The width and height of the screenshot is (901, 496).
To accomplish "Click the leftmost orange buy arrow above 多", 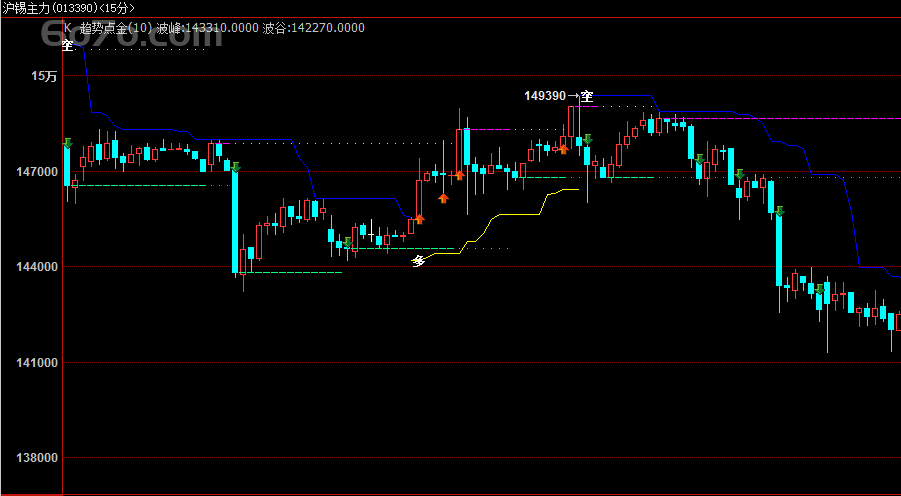I will click(419, 219).
